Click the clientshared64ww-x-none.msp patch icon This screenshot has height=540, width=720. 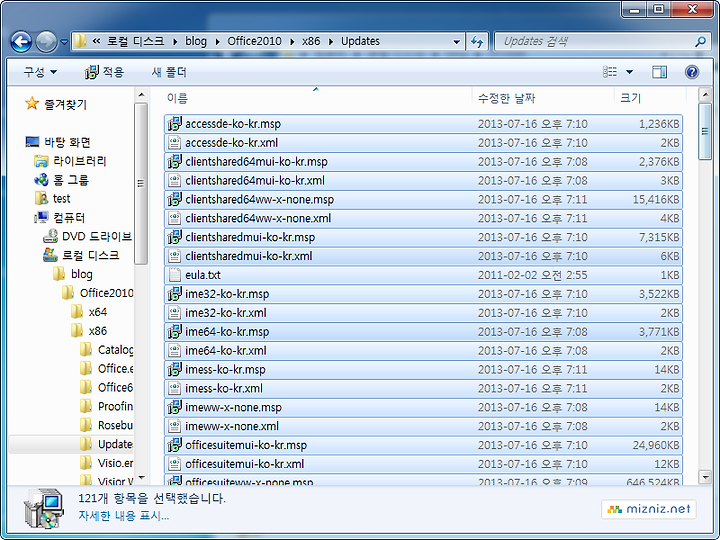click(x=174, y=199)
